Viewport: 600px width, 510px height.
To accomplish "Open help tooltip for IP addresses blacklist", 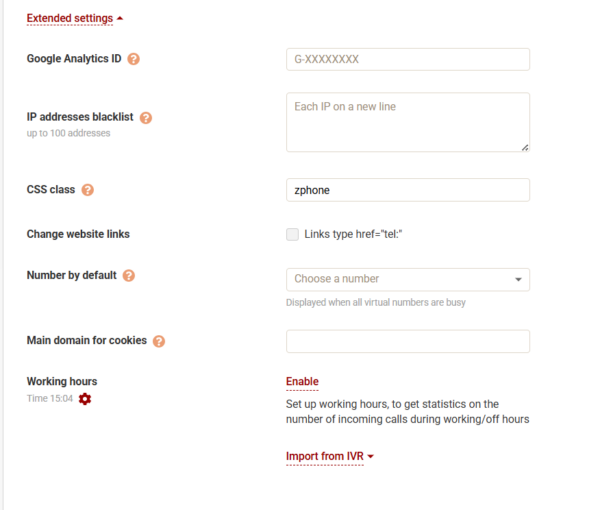I will click(x=146, y=117).
